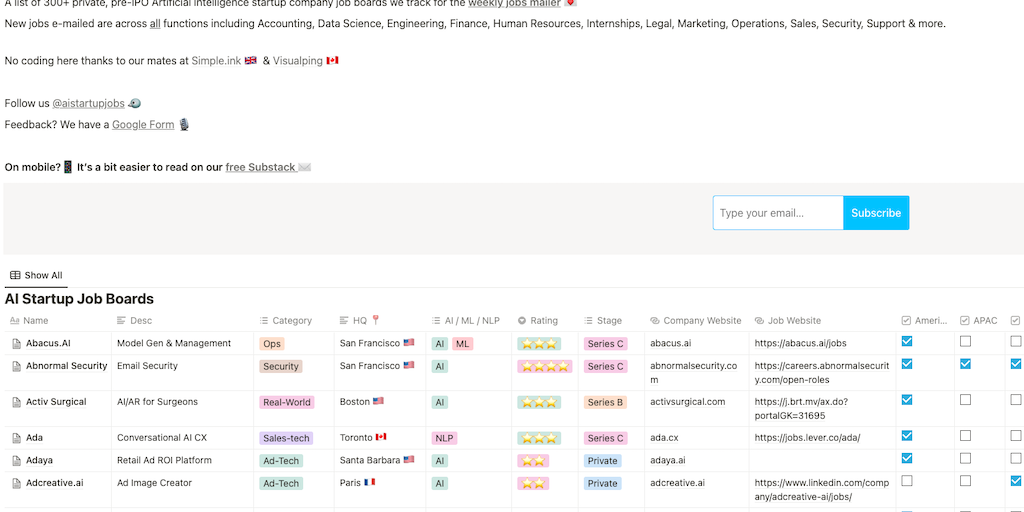Click the Ops category tag for Abacus.AI

(272, 344)
